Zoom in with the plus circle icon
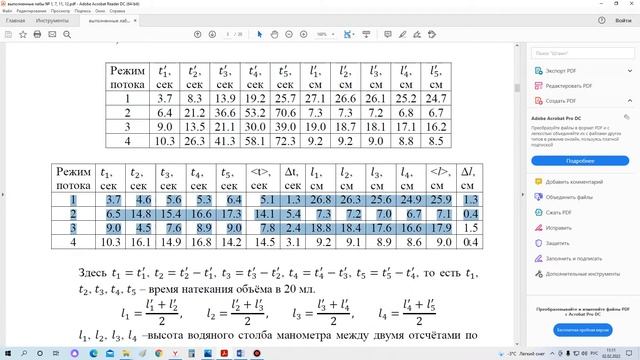Viewport: 640px width, 360px height. coord(304,35)
